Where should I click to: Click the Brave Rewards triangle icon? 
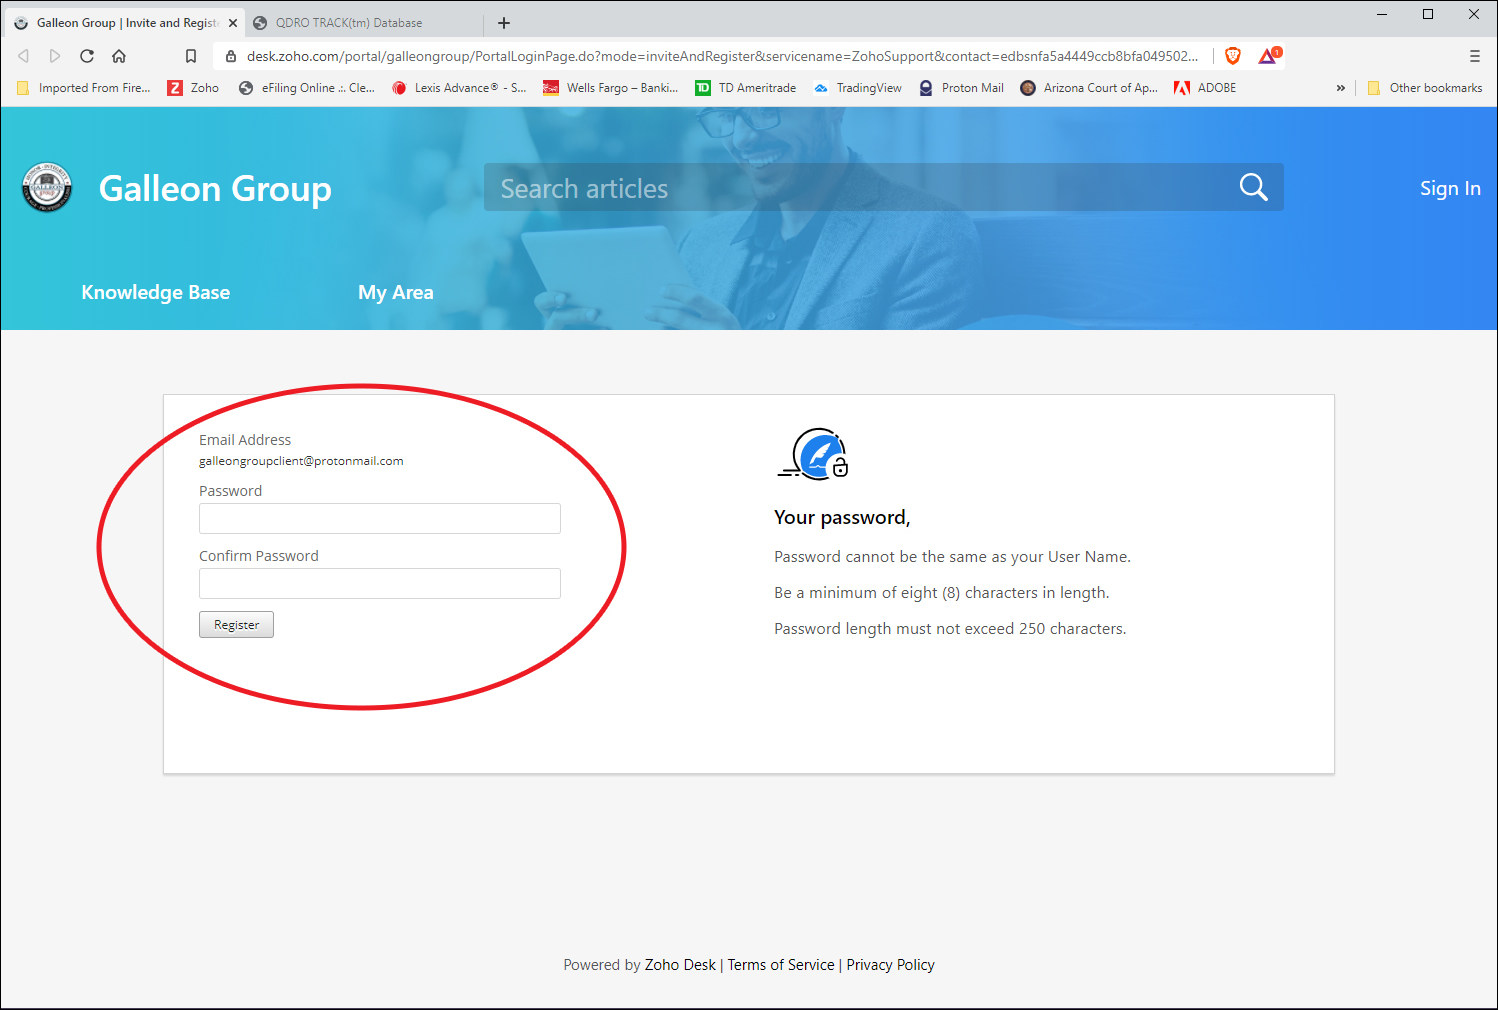[1268, 56]
